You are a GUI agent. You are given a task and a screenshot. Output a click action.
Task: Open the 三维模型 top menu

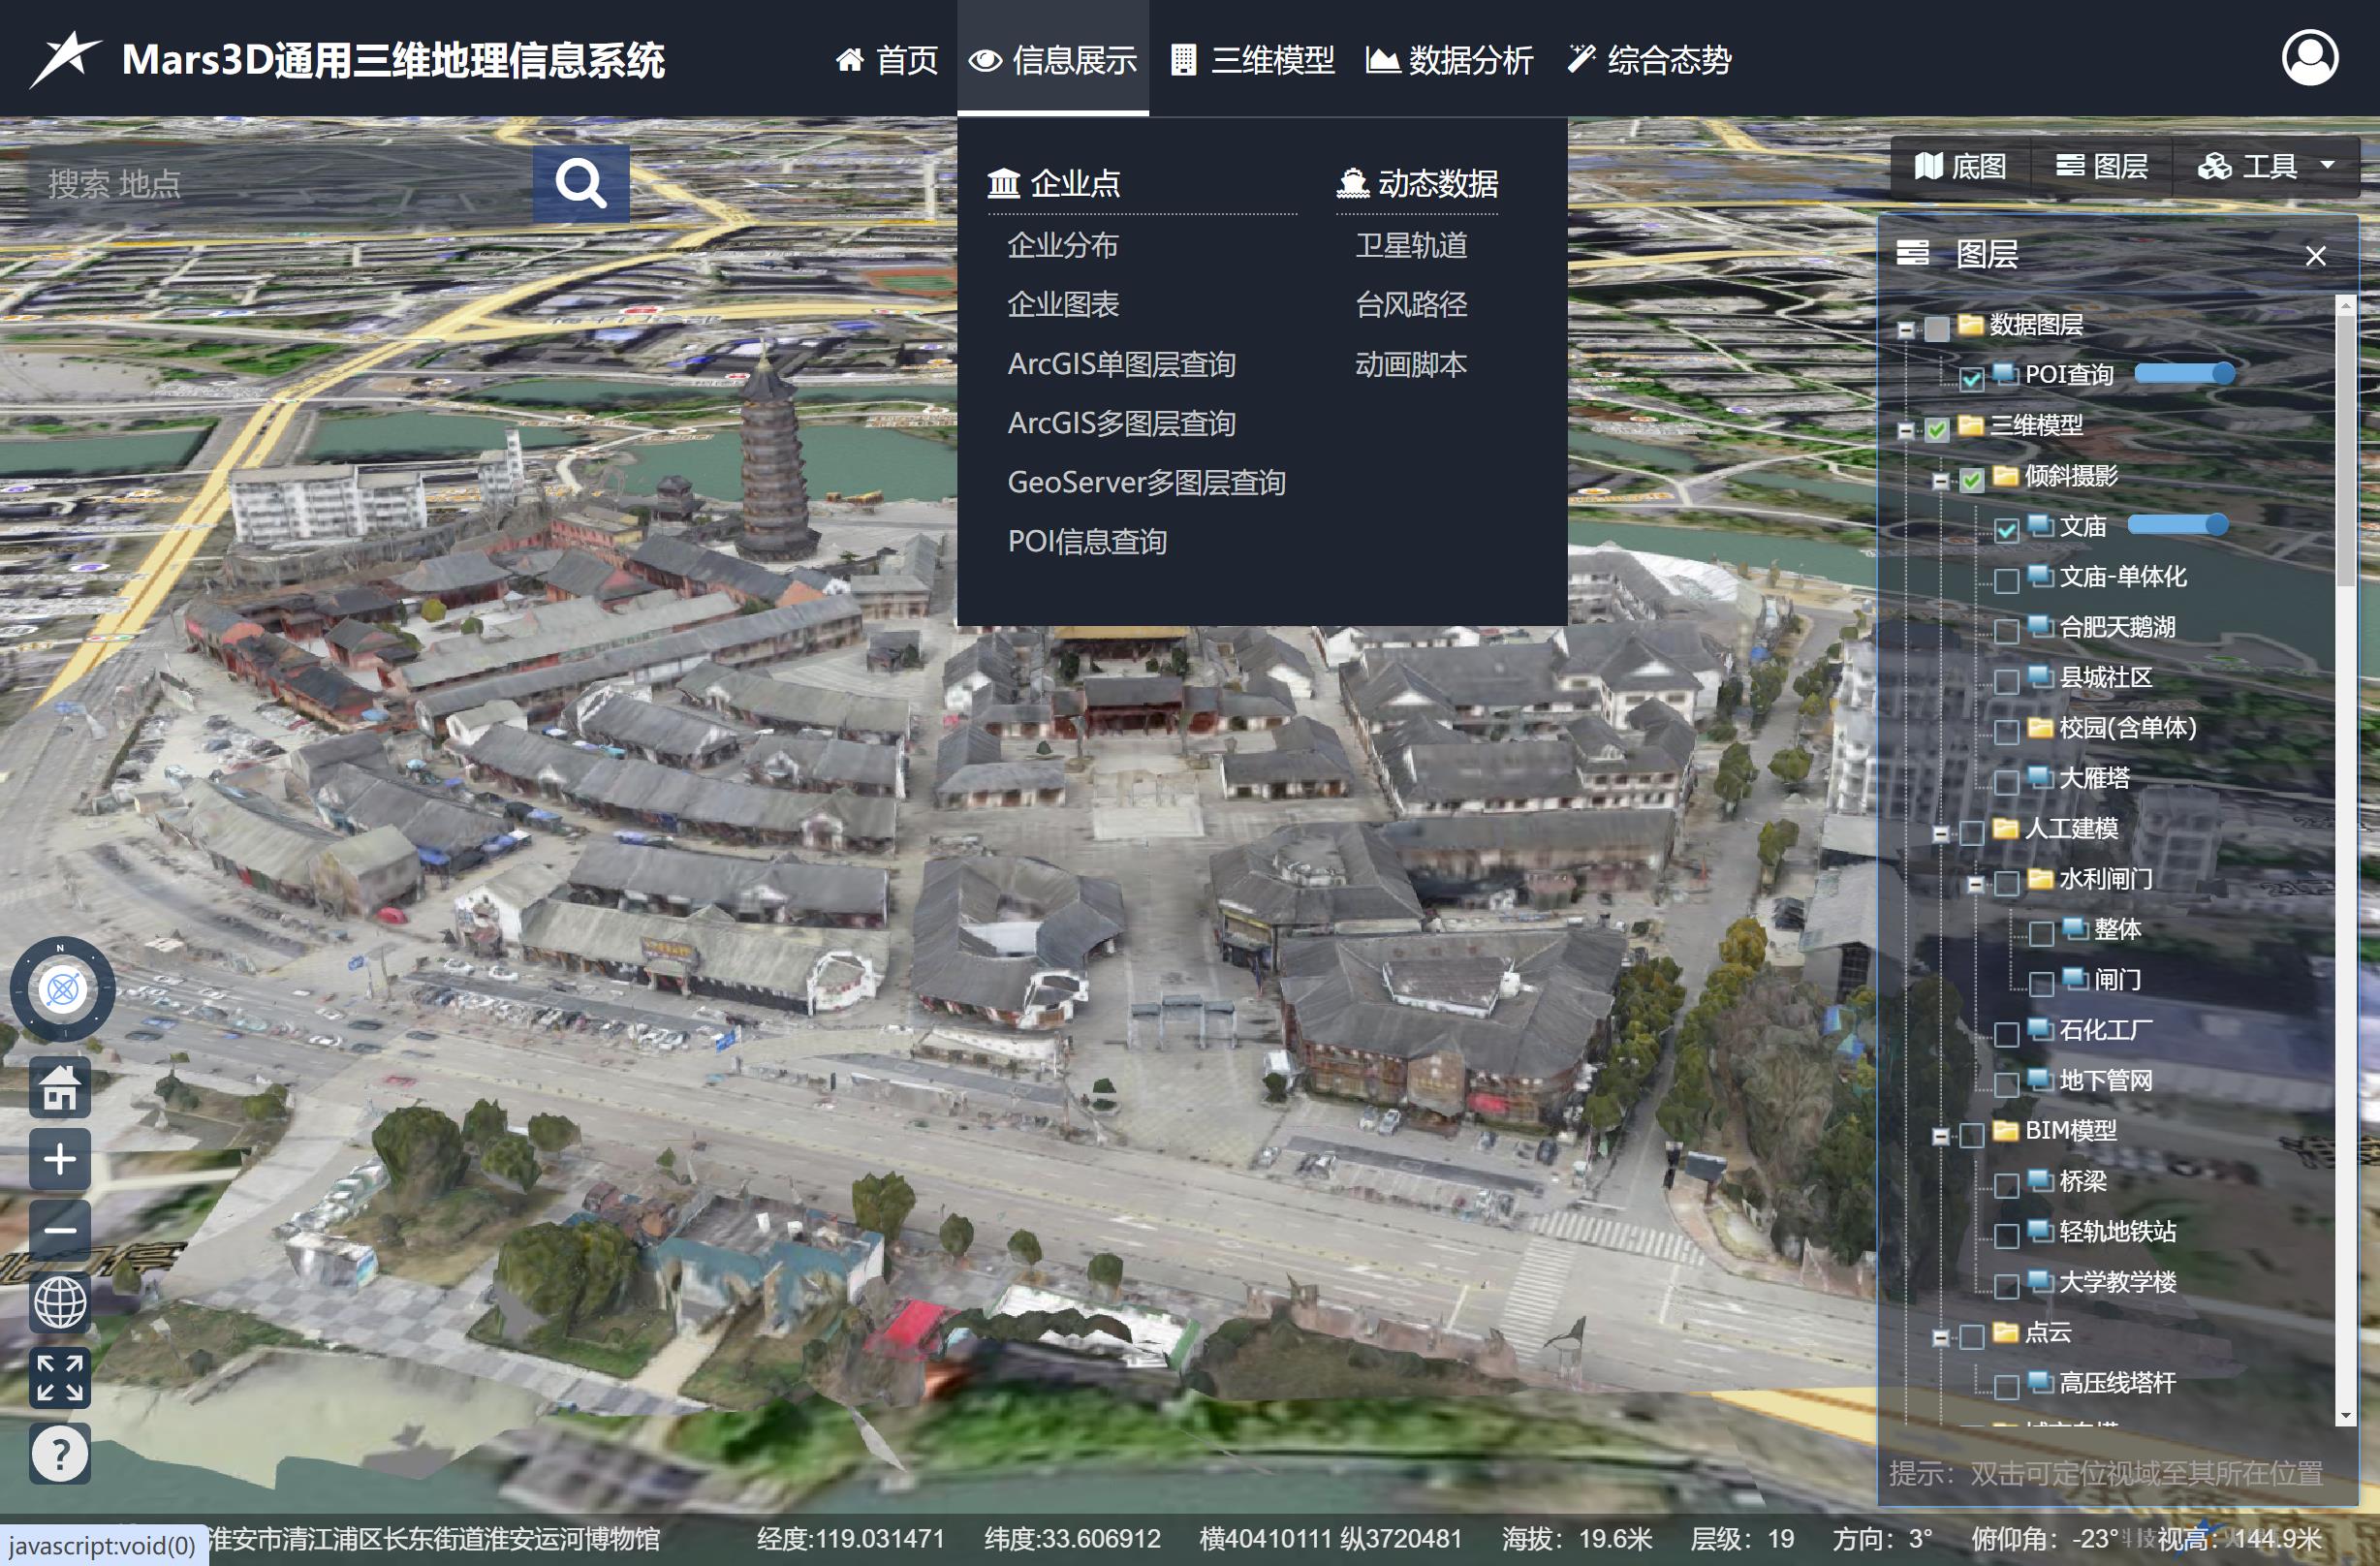tap(1253, 60)
